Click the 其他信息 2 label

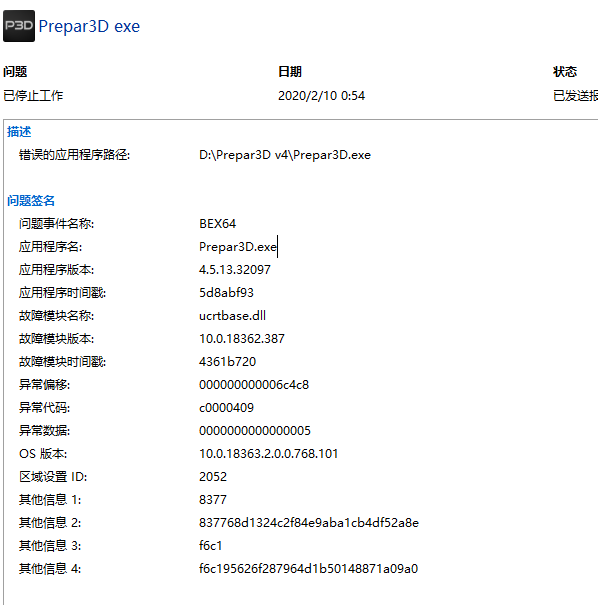50,523
